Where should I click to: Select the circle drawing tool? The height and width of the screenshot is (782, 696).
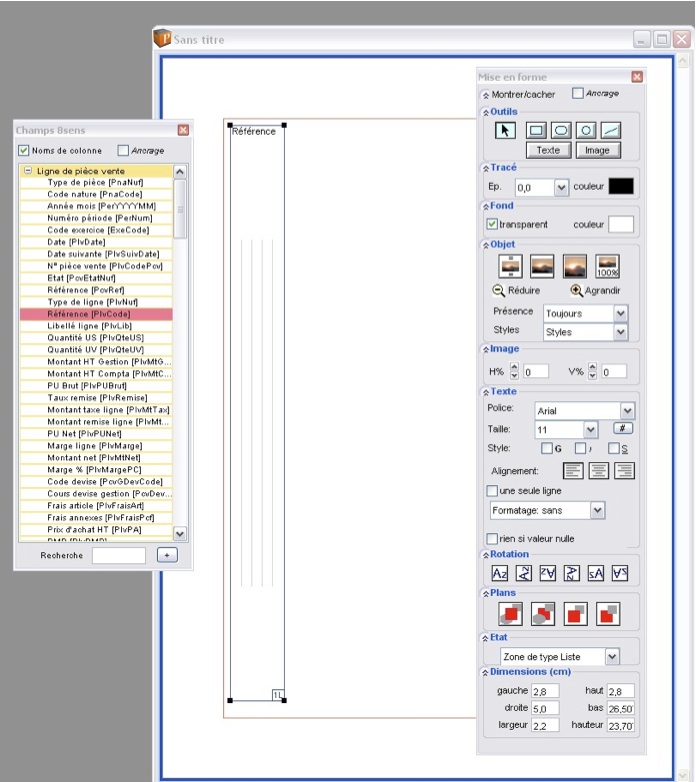586,131
